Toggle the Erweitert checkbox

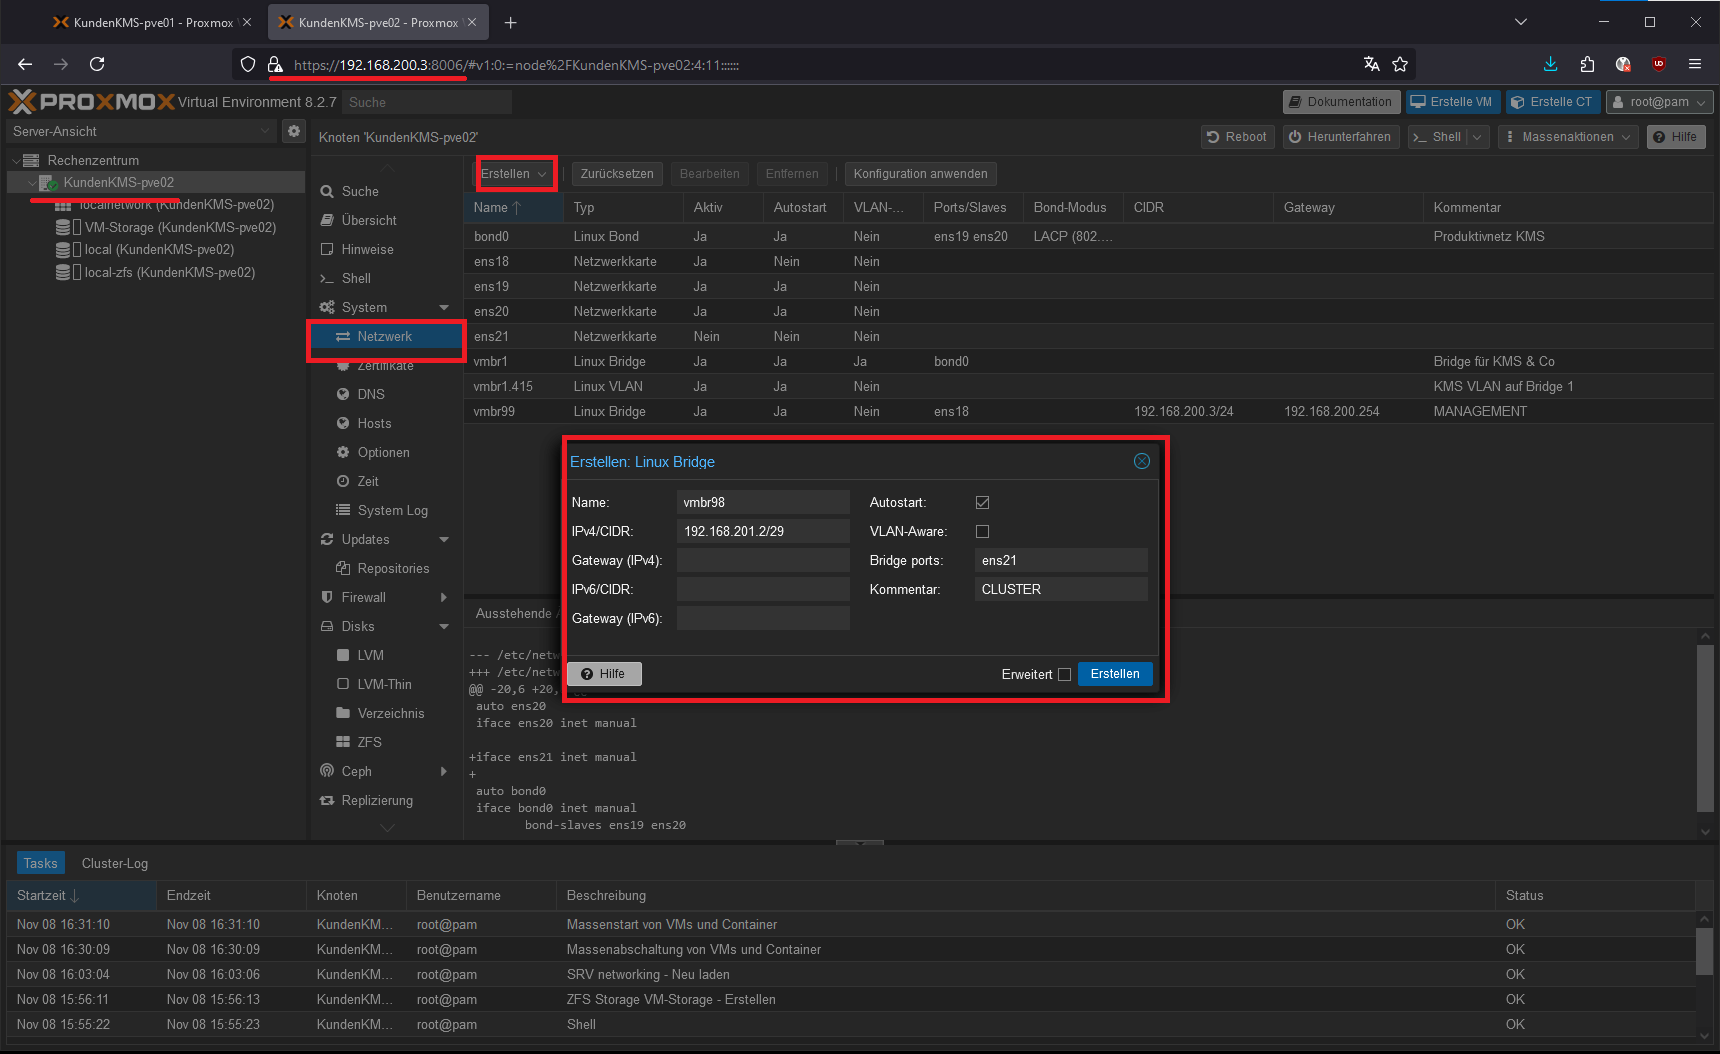point(1064,675)
